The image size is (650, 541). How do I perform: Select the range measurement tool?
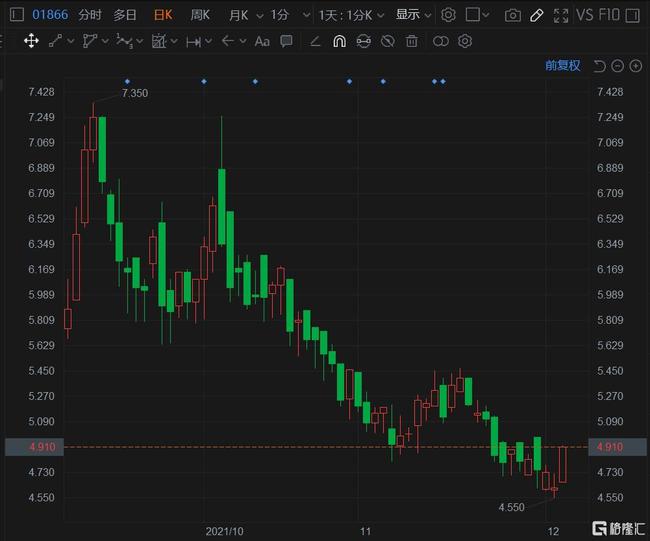tap(194, 41)
